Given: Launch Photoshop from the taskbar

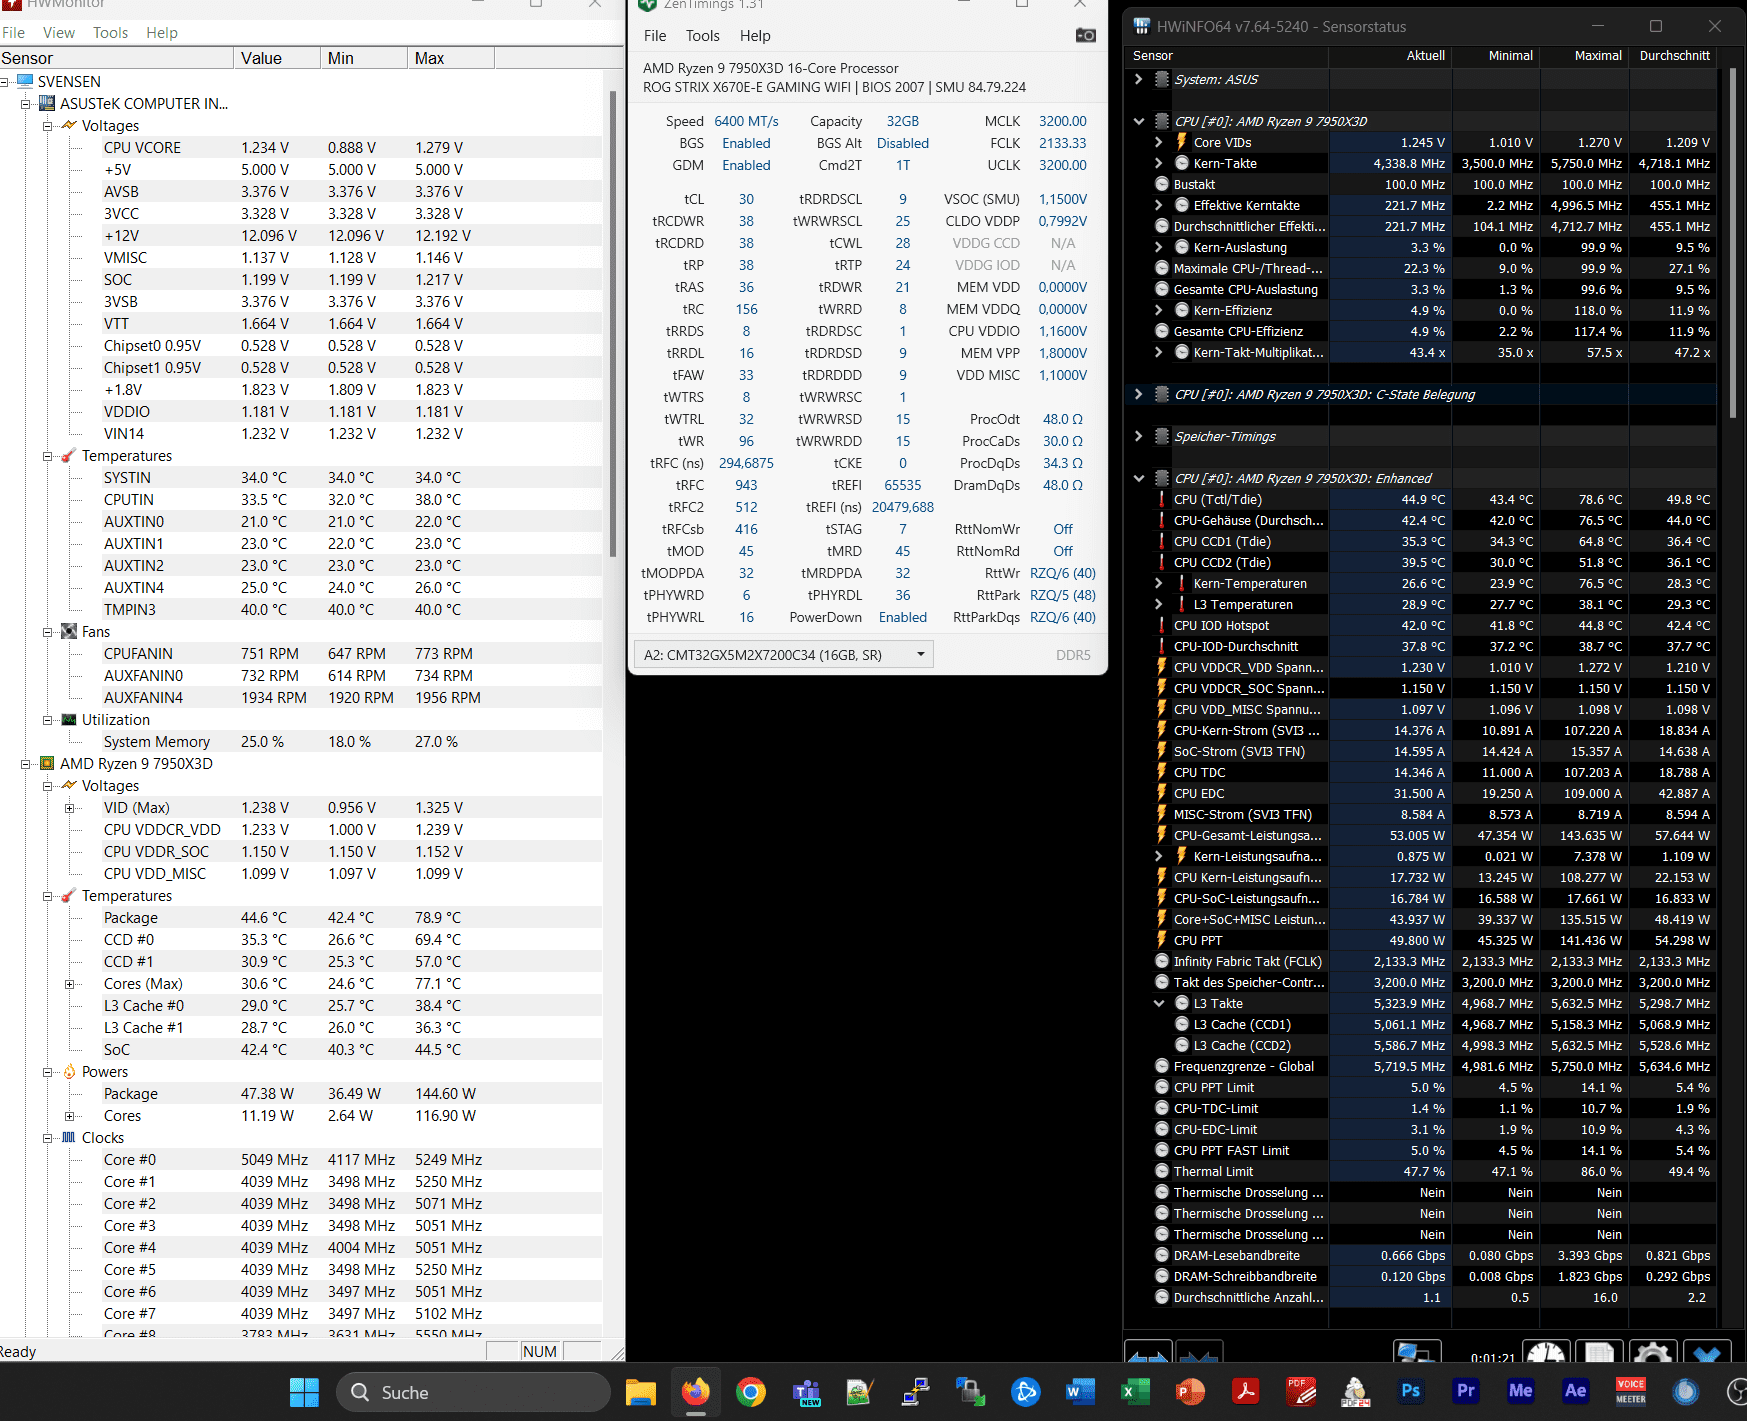Looking at the screenshot, I should [1411, 1391].
